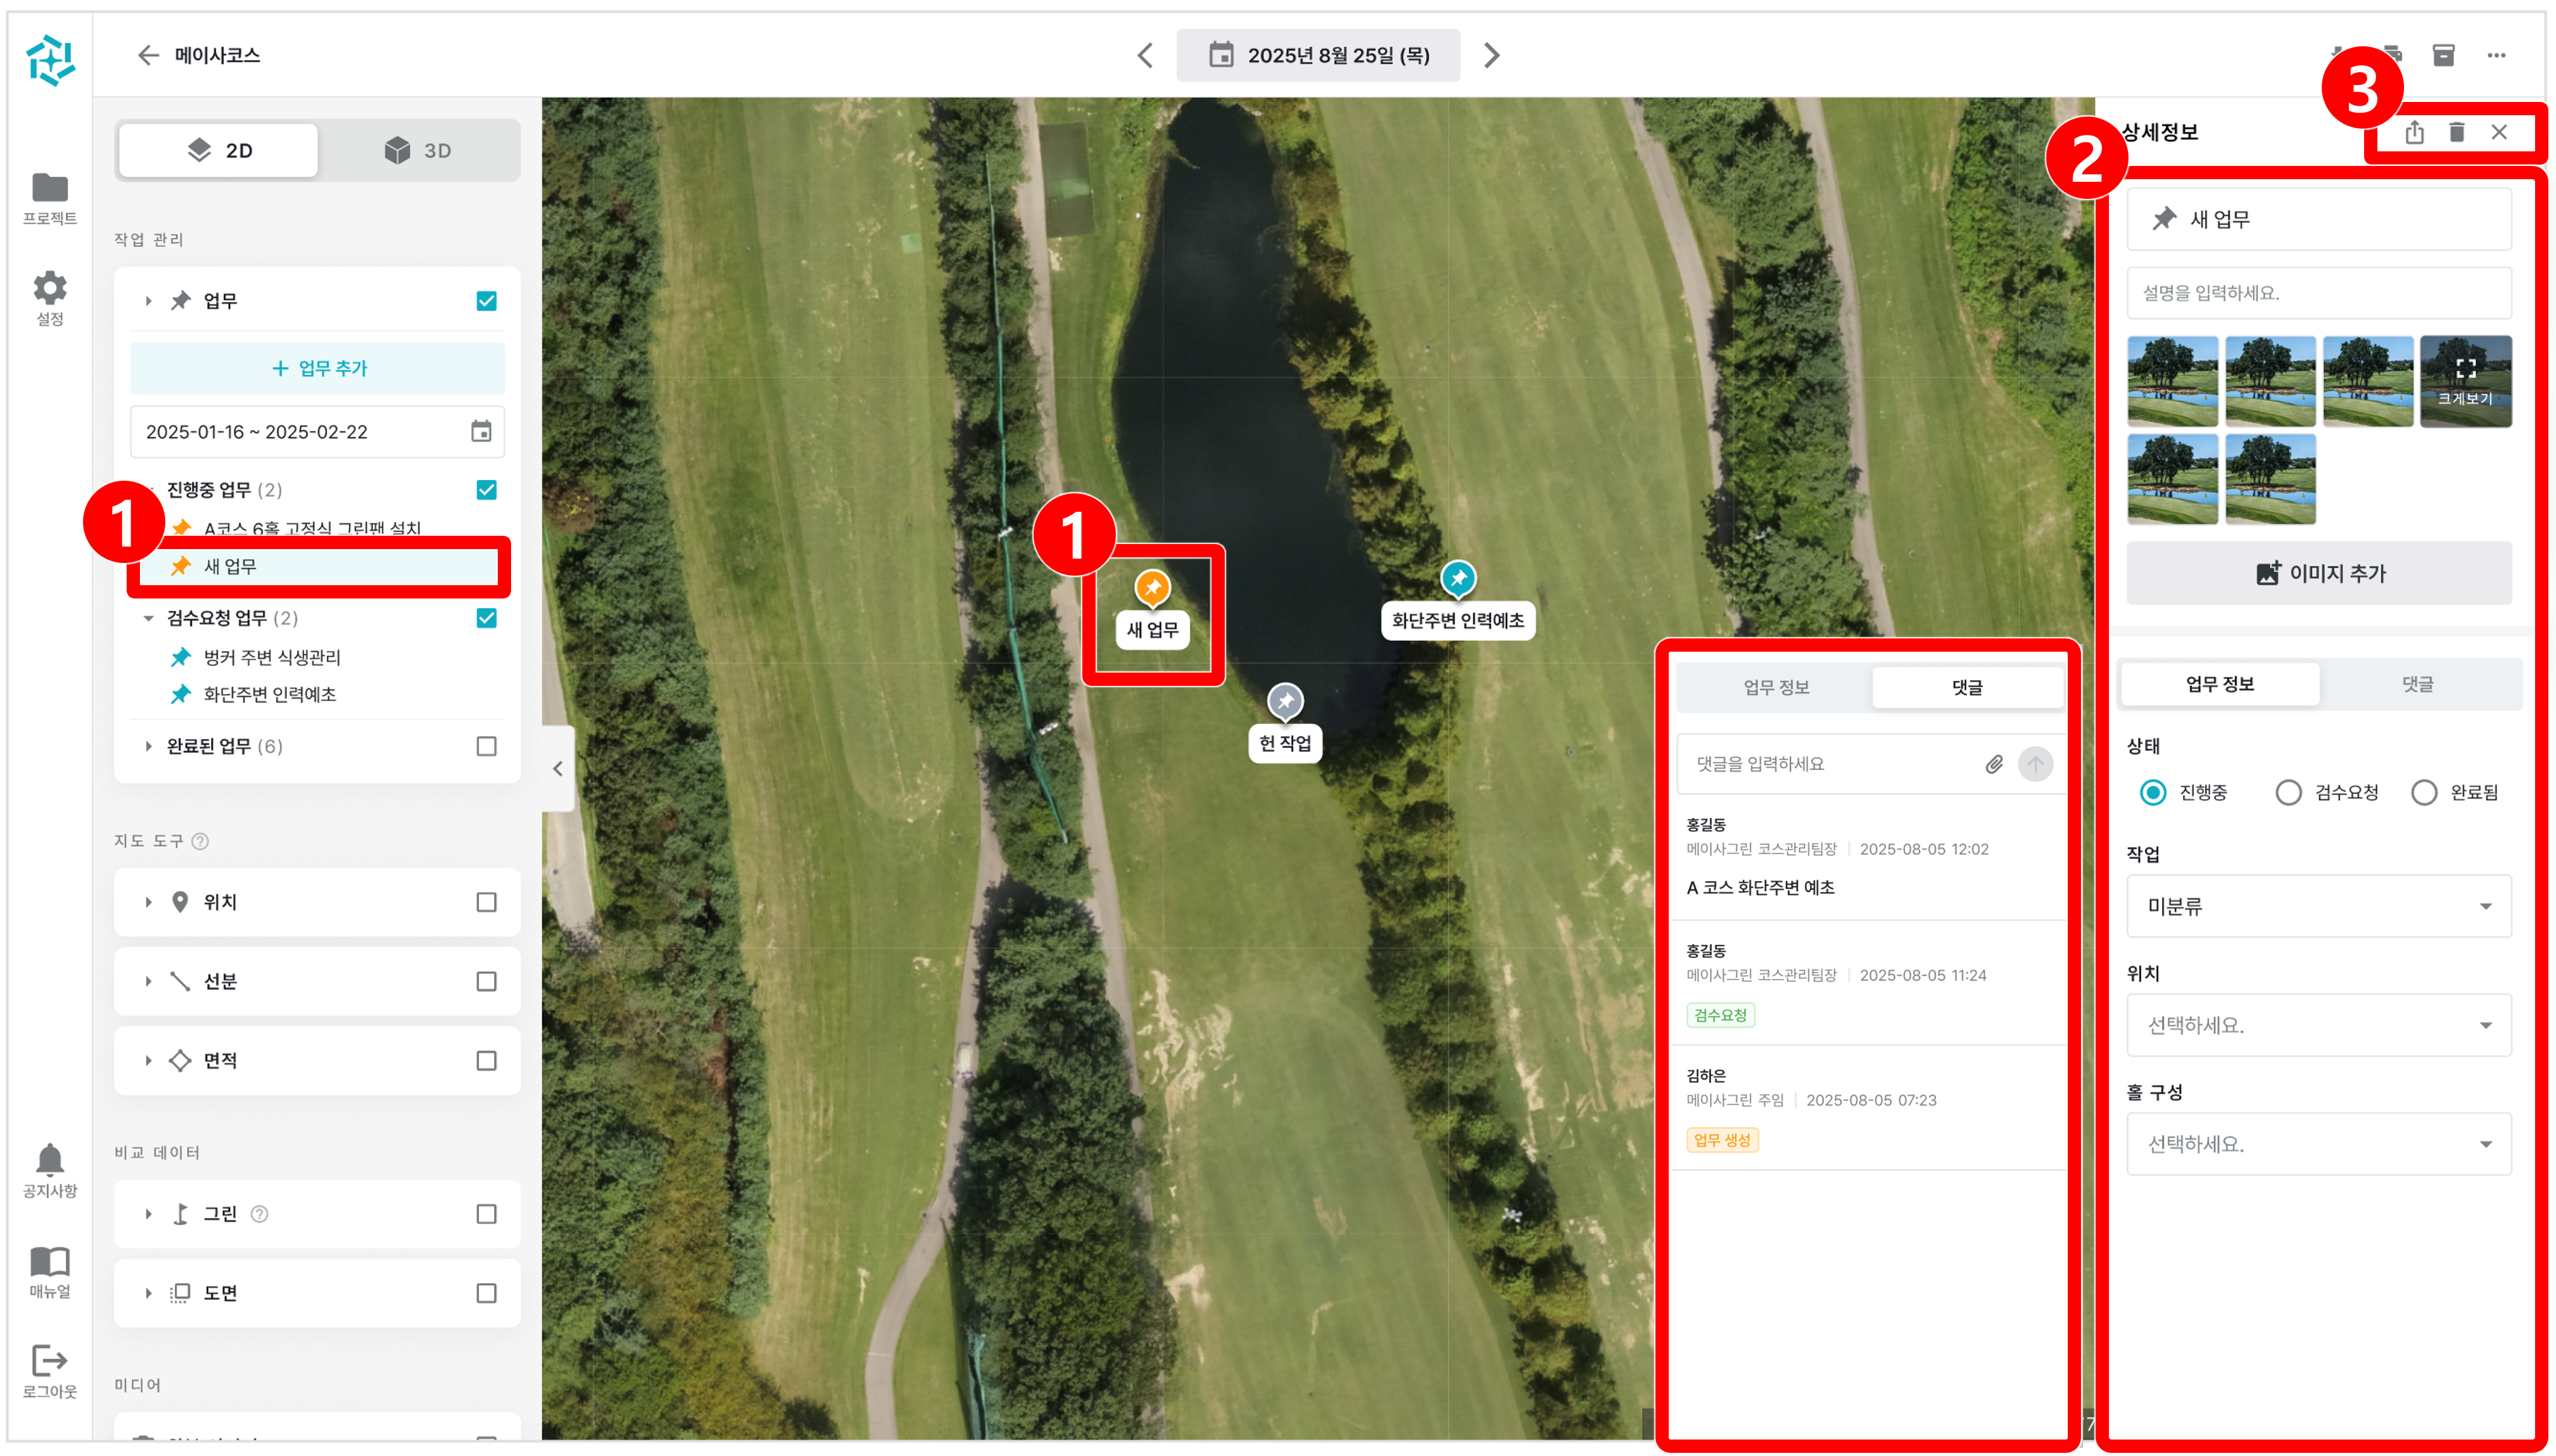
Task: Click the 업무 추가 button
Action: coord(317,368)
